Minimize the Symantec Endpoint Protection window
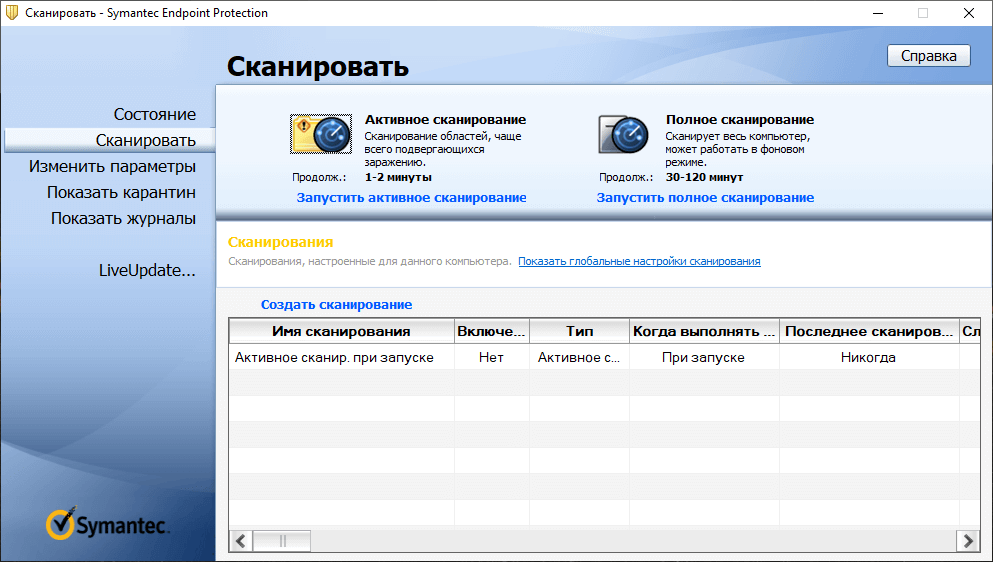The height and width of the screenshot is (562, 993). [x=877, y=13]
